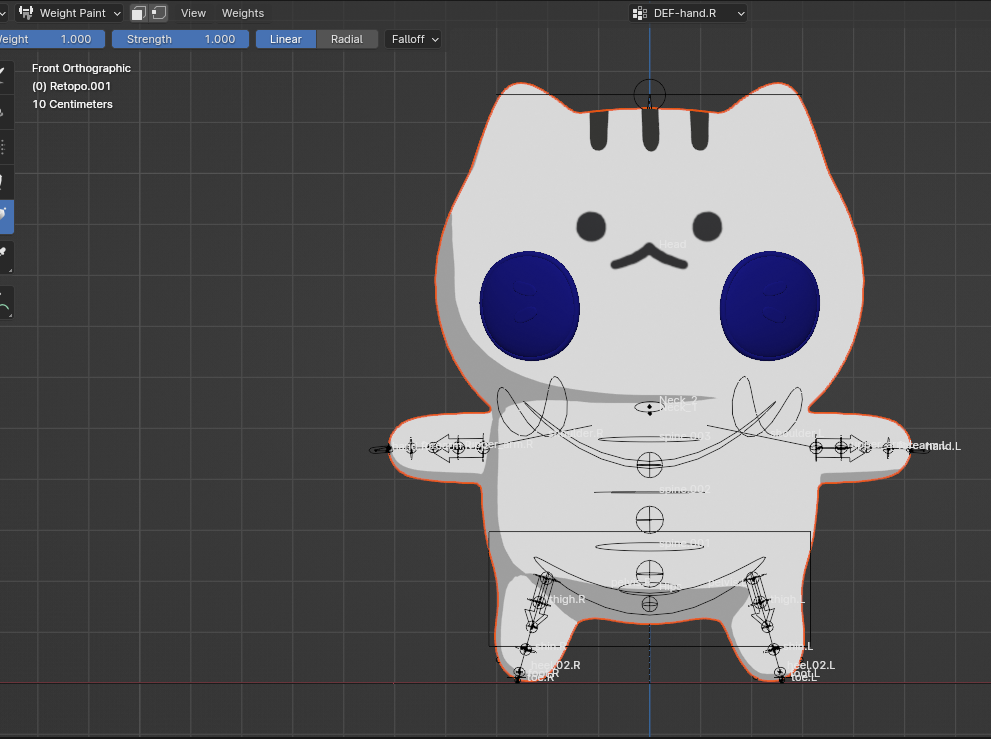Viewport: 991px width, 739px height.
Task: Open the View menu
Action: [x=193, y=13]
